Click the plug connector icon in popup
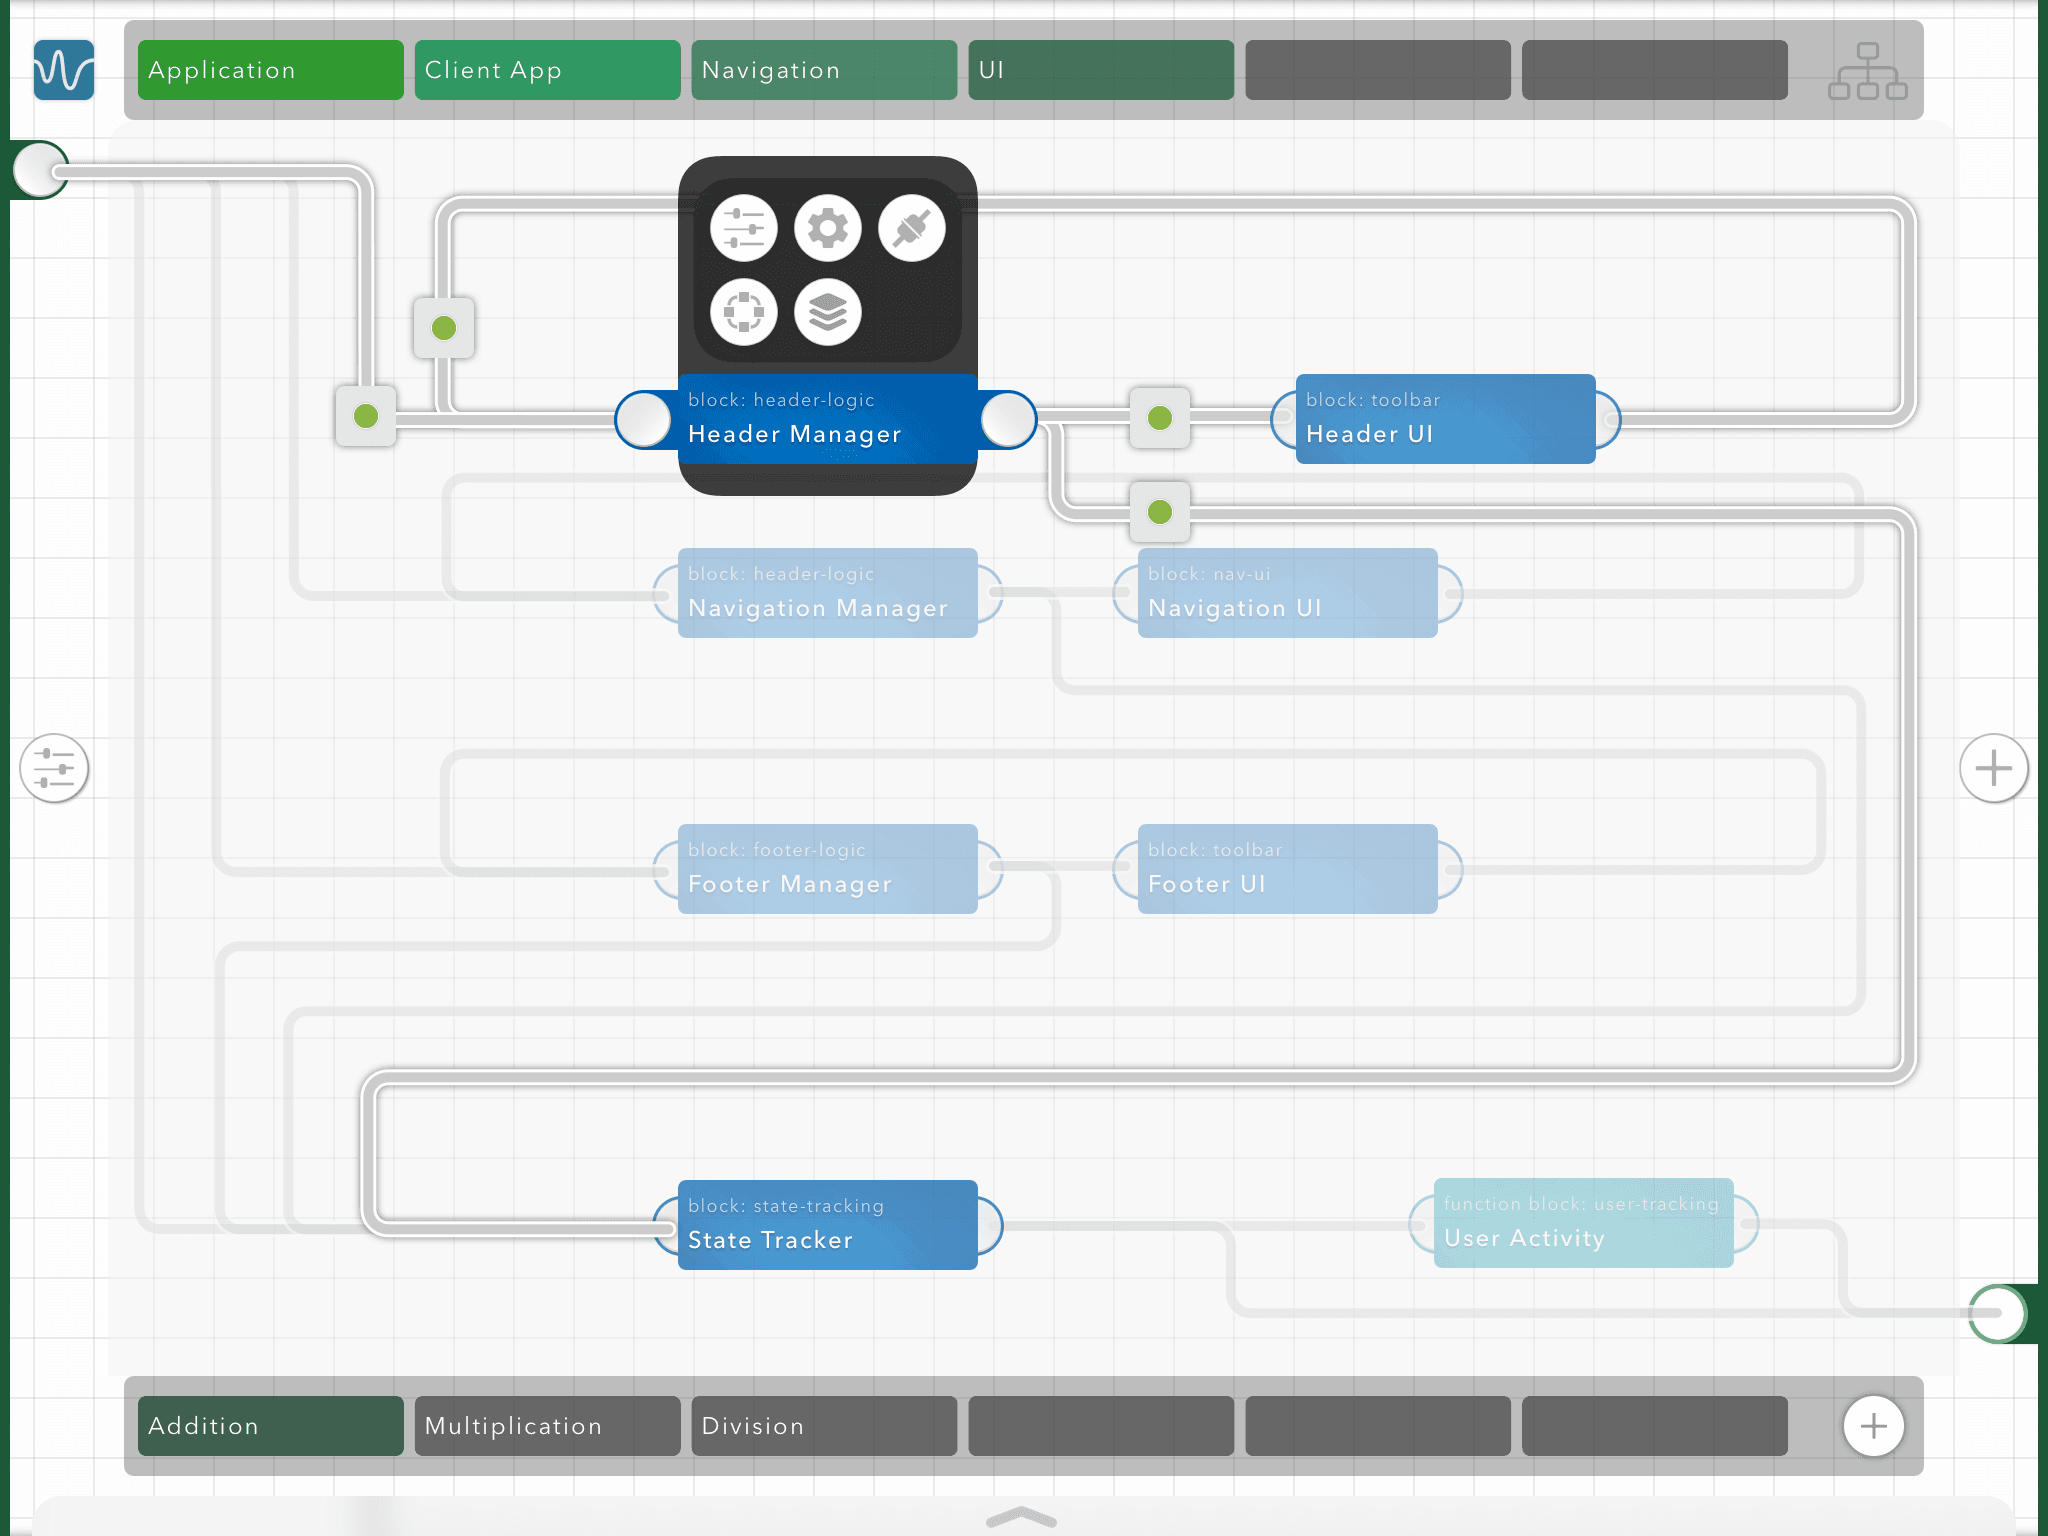The image size is (2048, 1536). (x=912, y=229)
